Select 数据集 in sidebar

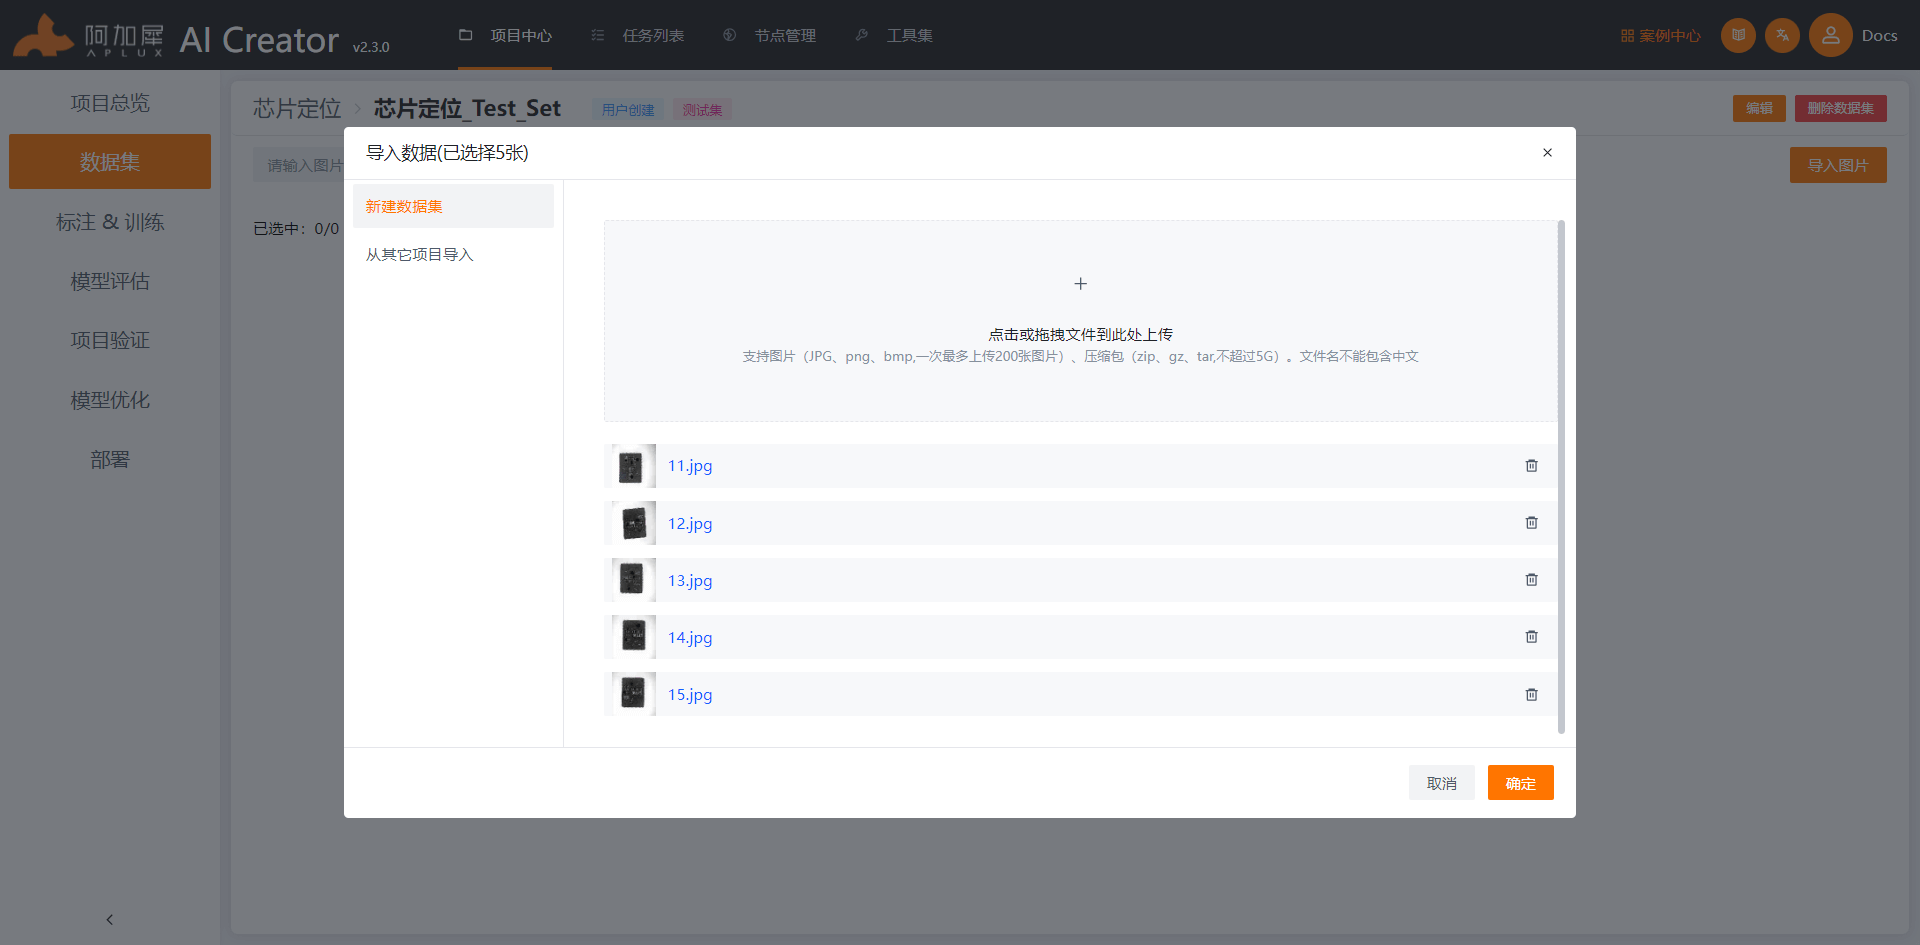(110, 162)
